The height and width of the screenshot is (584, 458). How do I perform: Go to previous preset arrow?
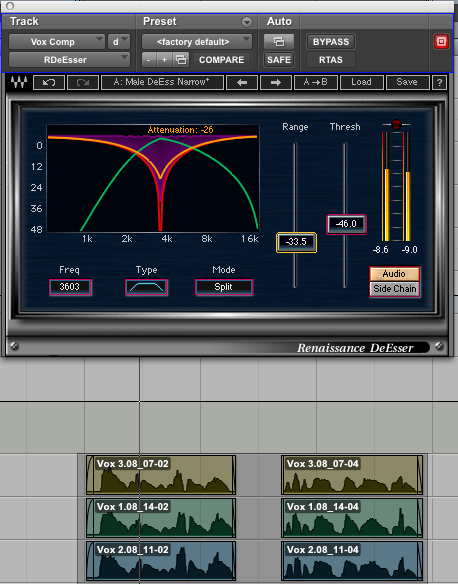point(242,82)
